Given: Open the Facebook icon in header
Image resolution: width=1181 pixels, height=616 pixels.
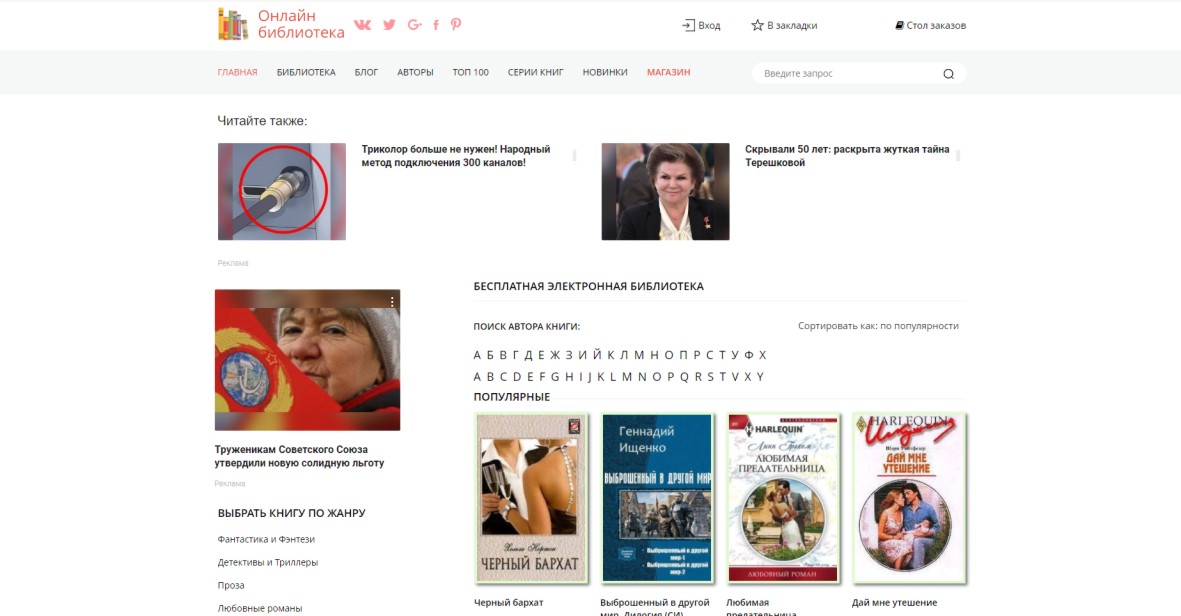Looking at the screenshot, I should [436, 25].
